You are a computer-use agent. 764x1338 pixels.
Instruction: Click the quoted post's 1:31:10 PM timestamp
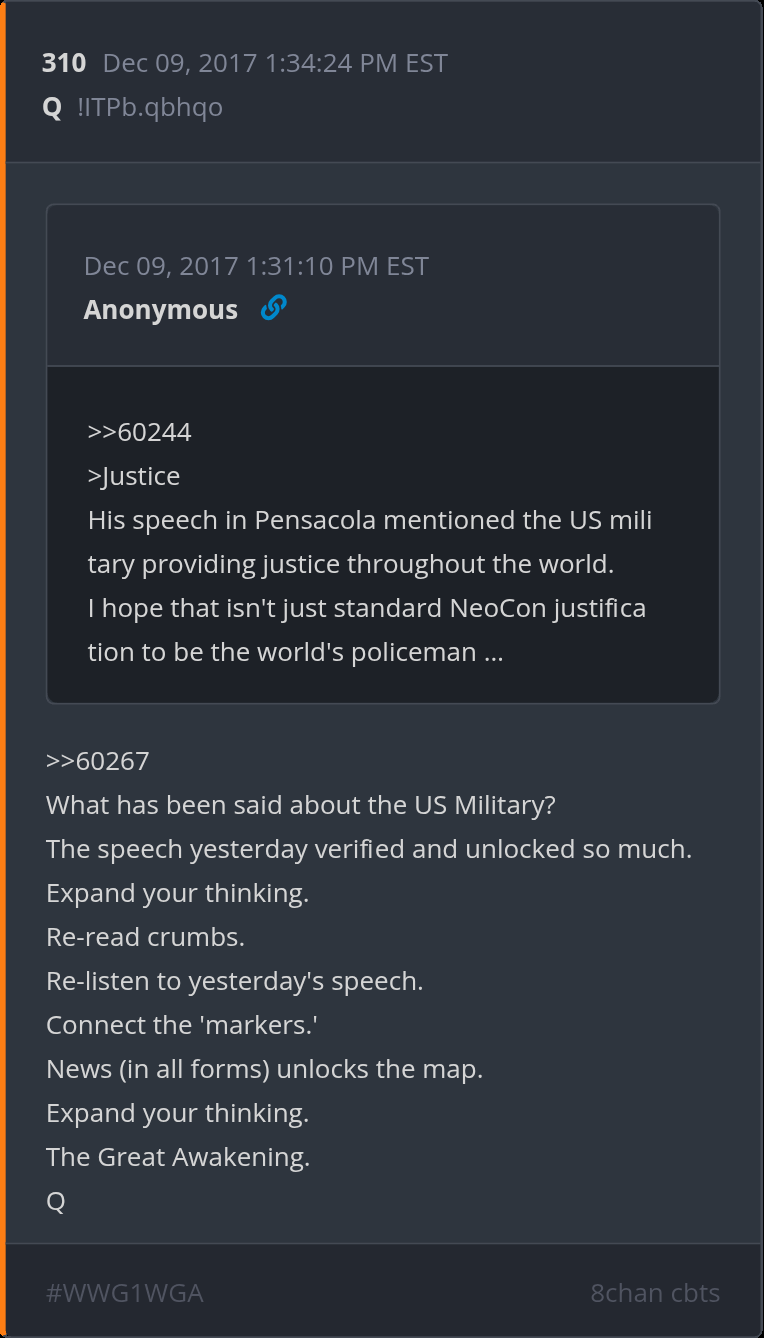256,266
